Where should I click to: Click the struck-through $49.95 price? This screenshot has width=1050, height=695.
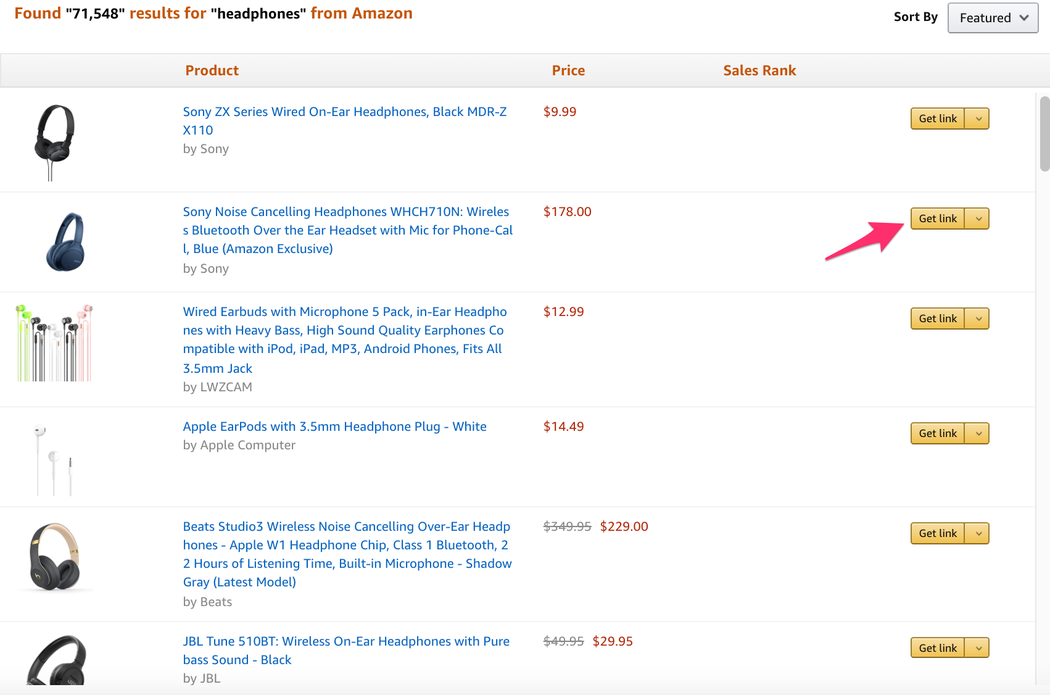tap(563, 641)
